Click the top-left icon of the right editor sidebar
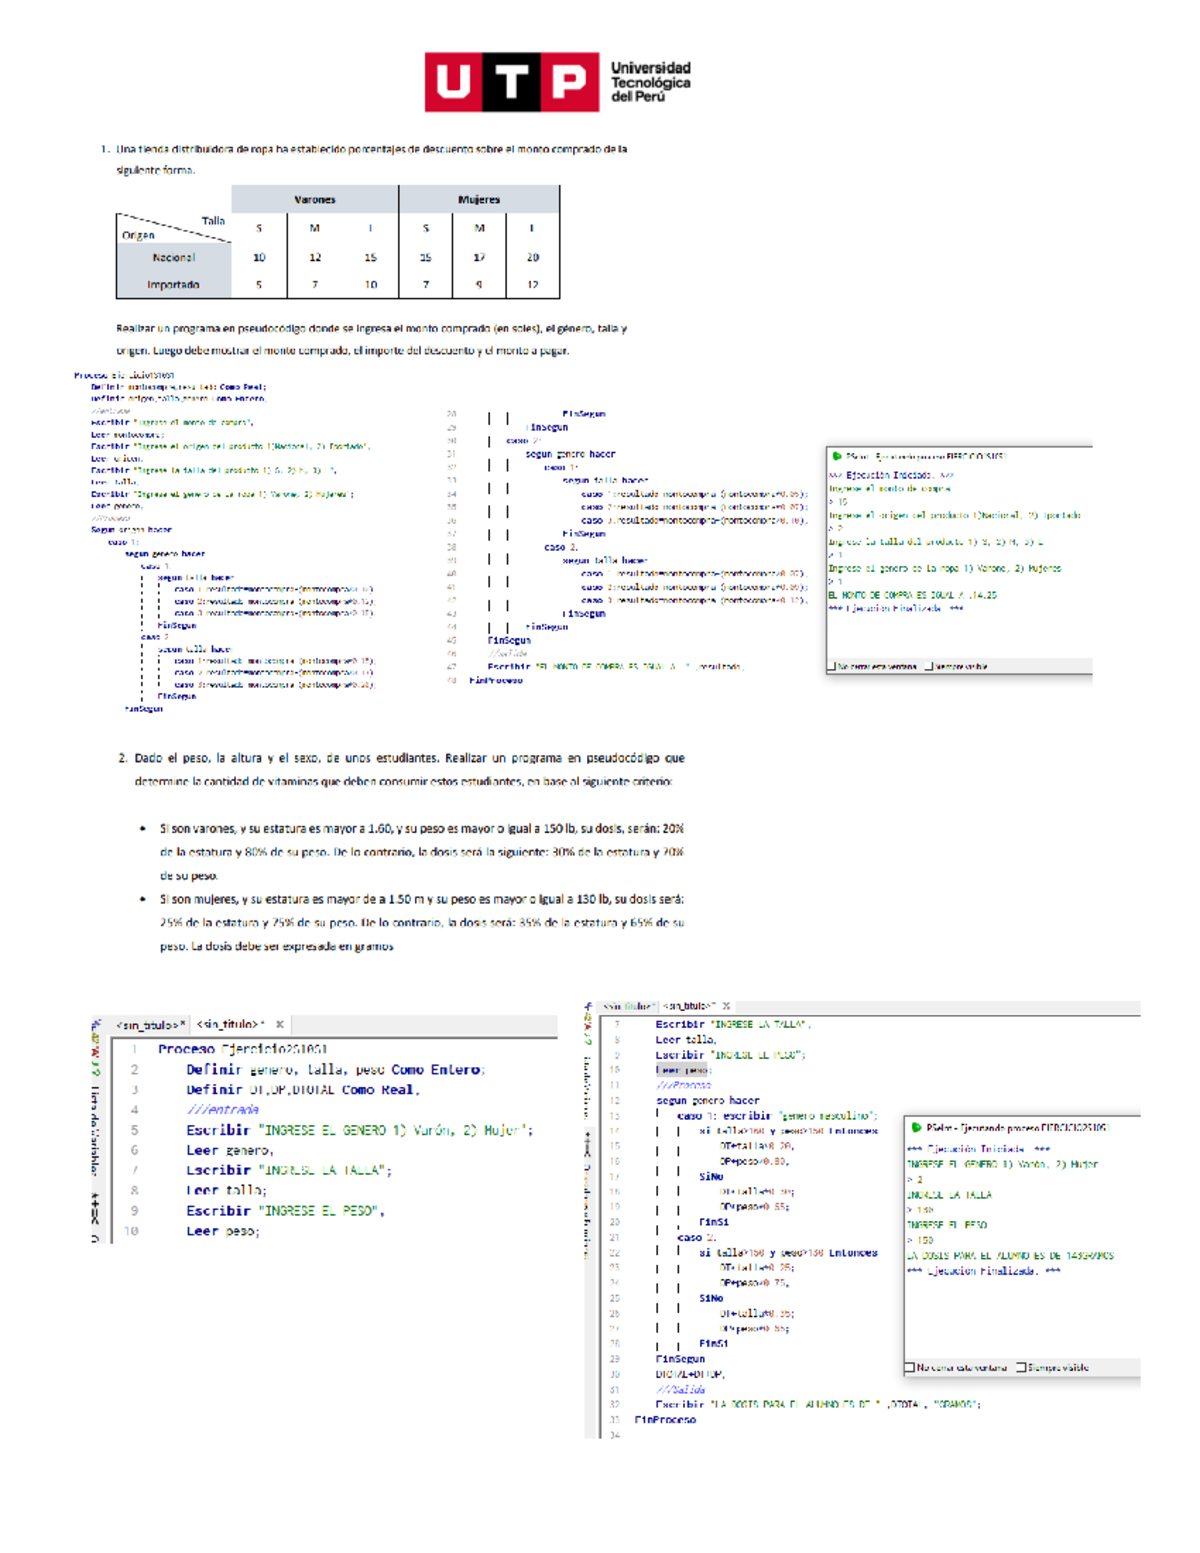The height and width of the screenshot is (1553, 1200). (x=589, y=1007)
